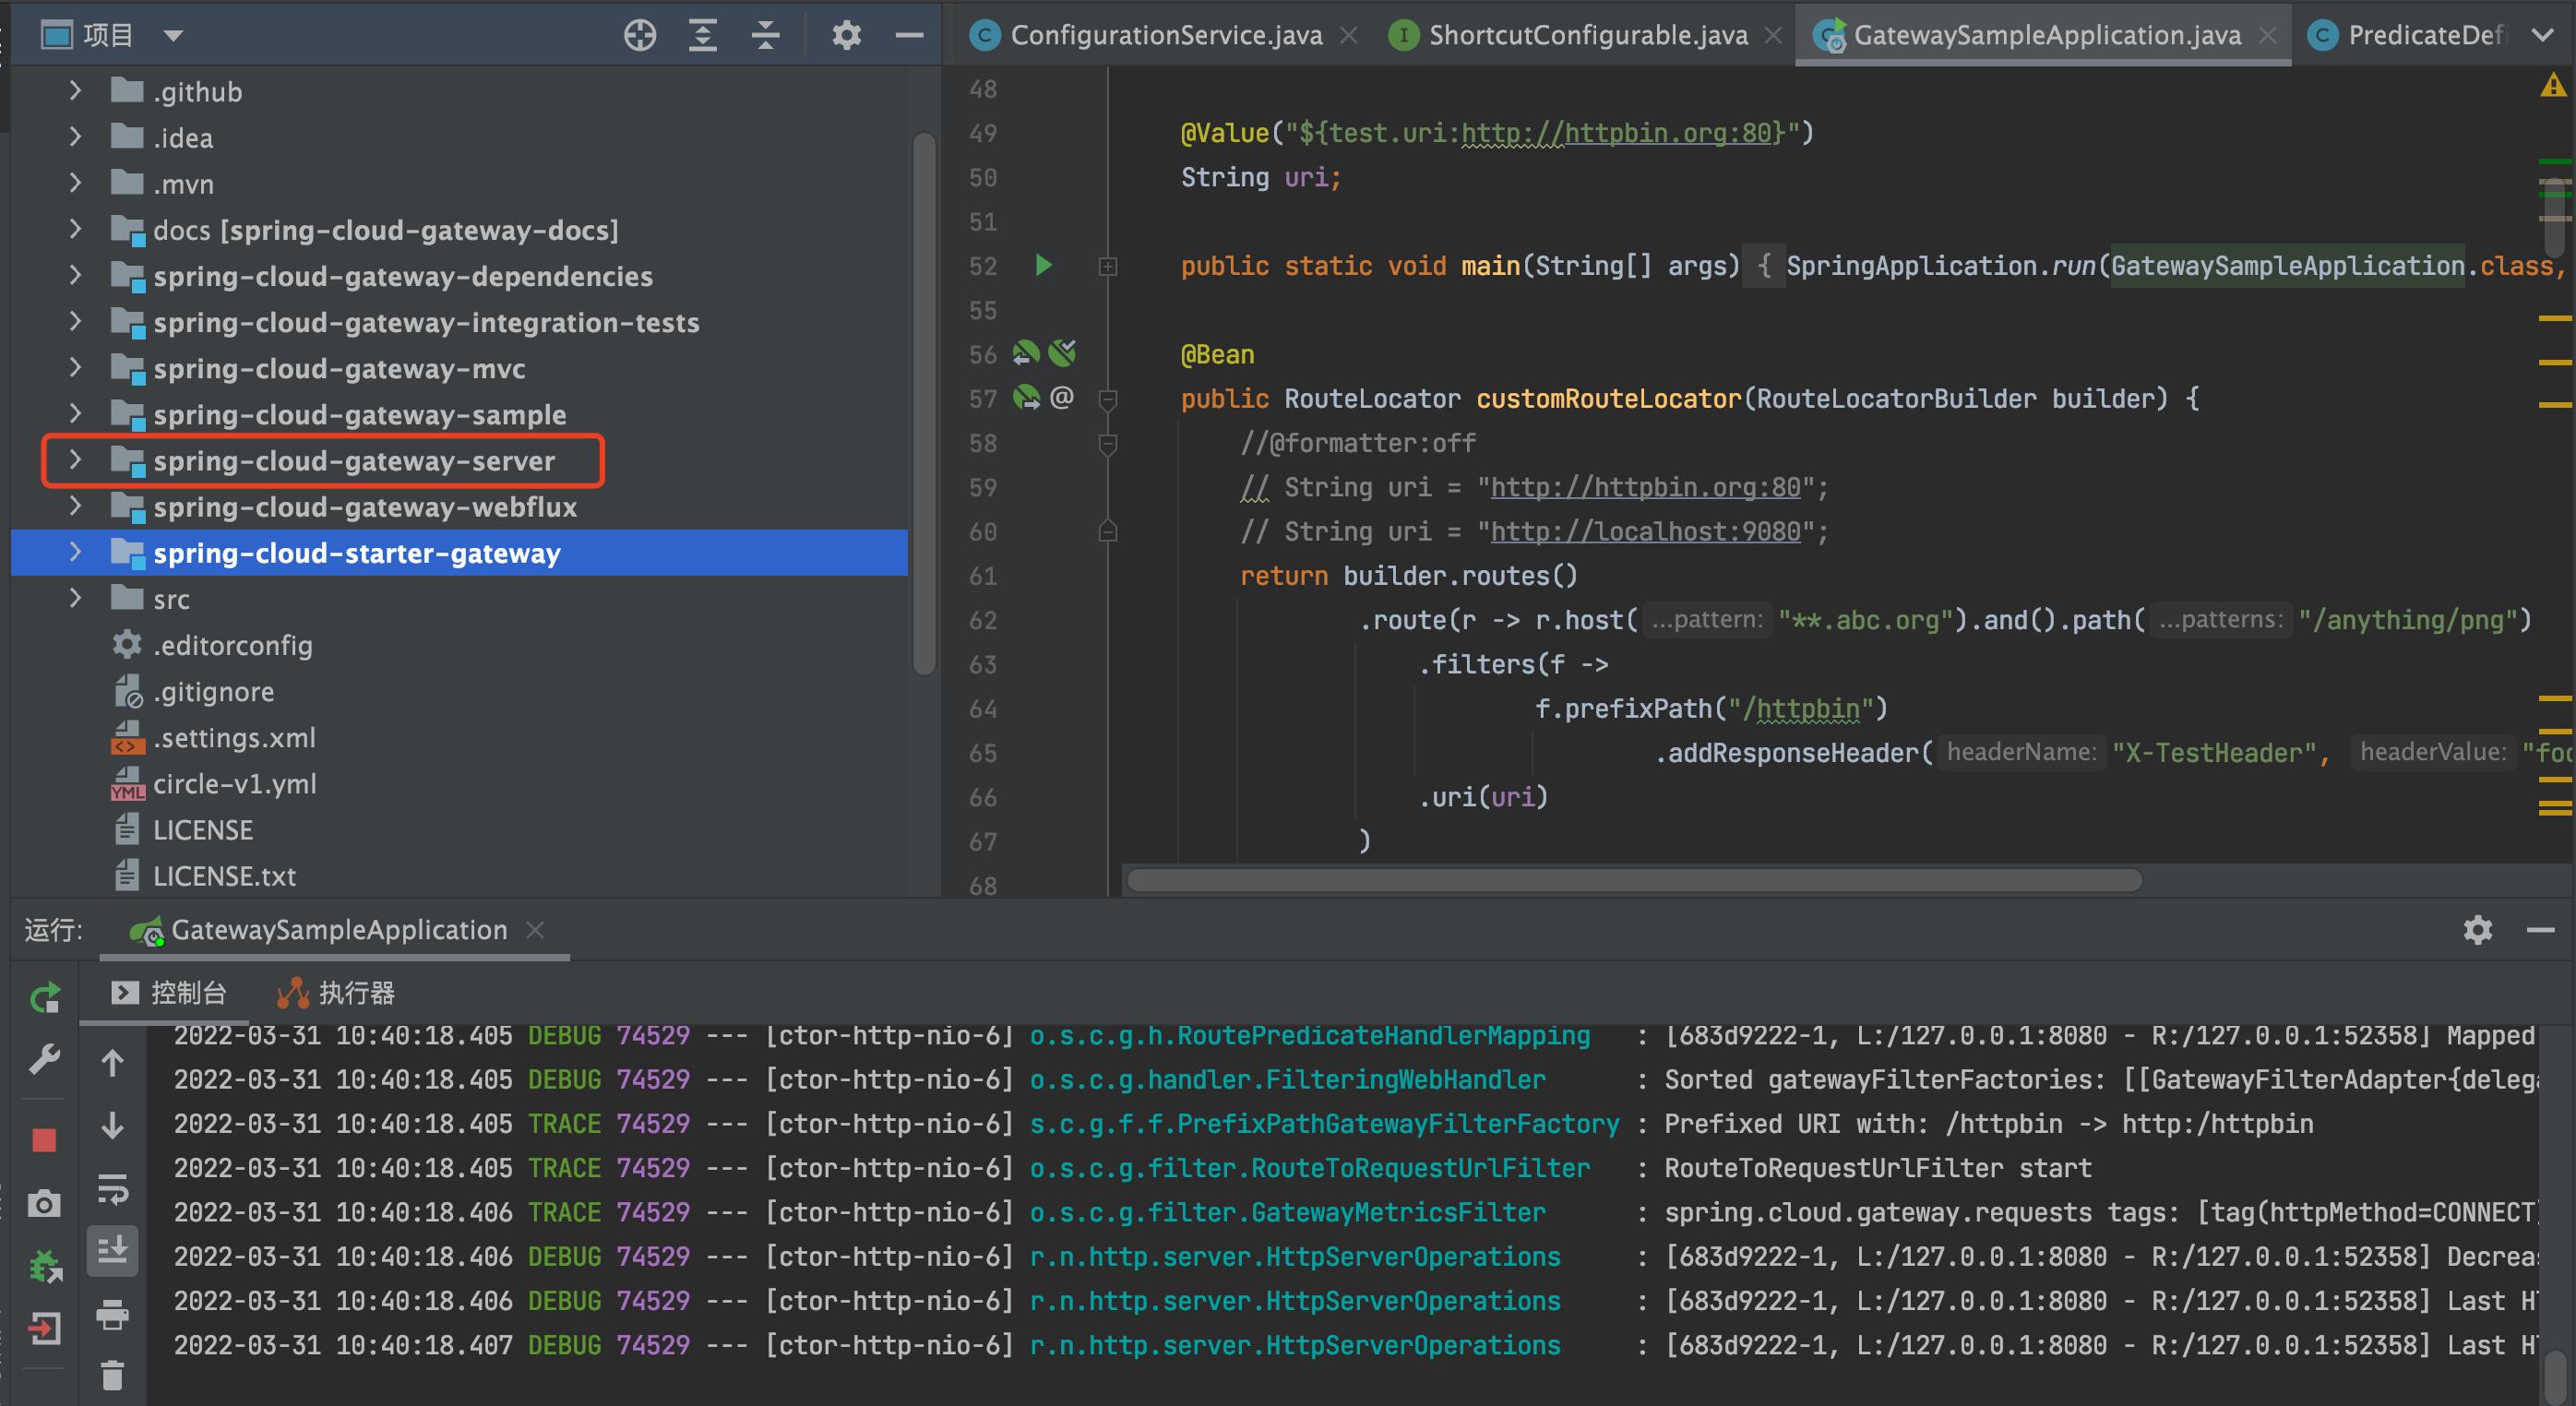Jump up the stack trace arrow
The width and height of the screenshot is (2576, 1406).
pyautogui.click(x=113, y=1062)
